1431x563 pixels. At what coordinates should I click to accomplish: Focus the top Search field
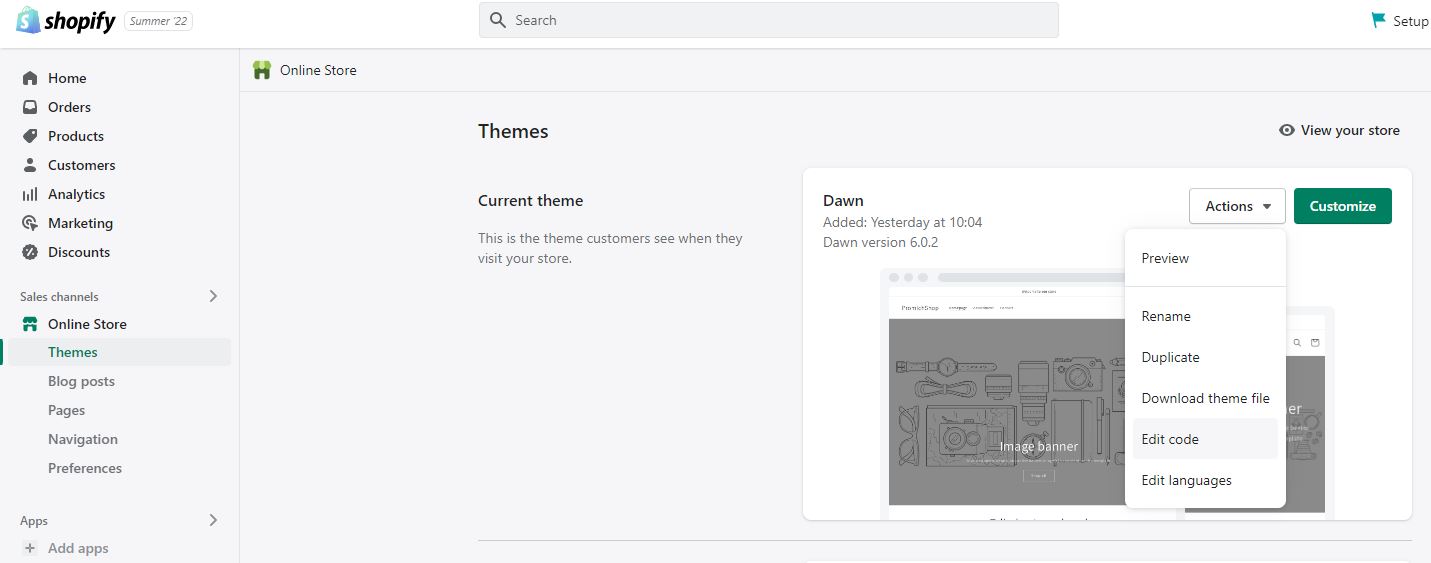pyautogui.click(x=769, y=20)
